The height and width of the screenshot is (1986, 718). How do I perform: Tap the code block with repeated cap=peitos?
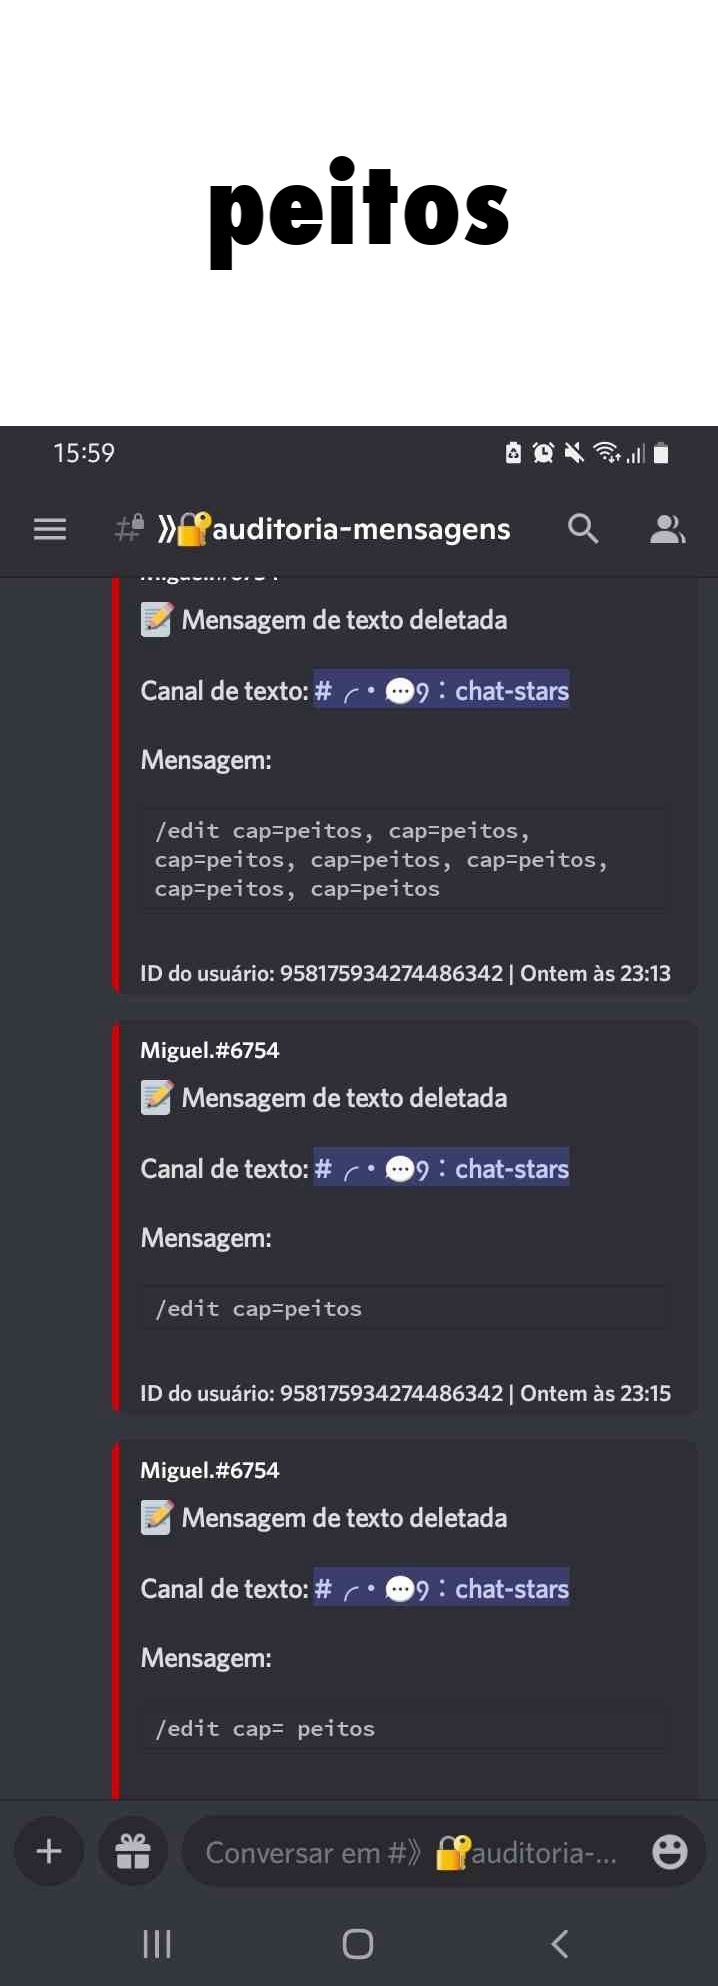[x=403, y=859]
